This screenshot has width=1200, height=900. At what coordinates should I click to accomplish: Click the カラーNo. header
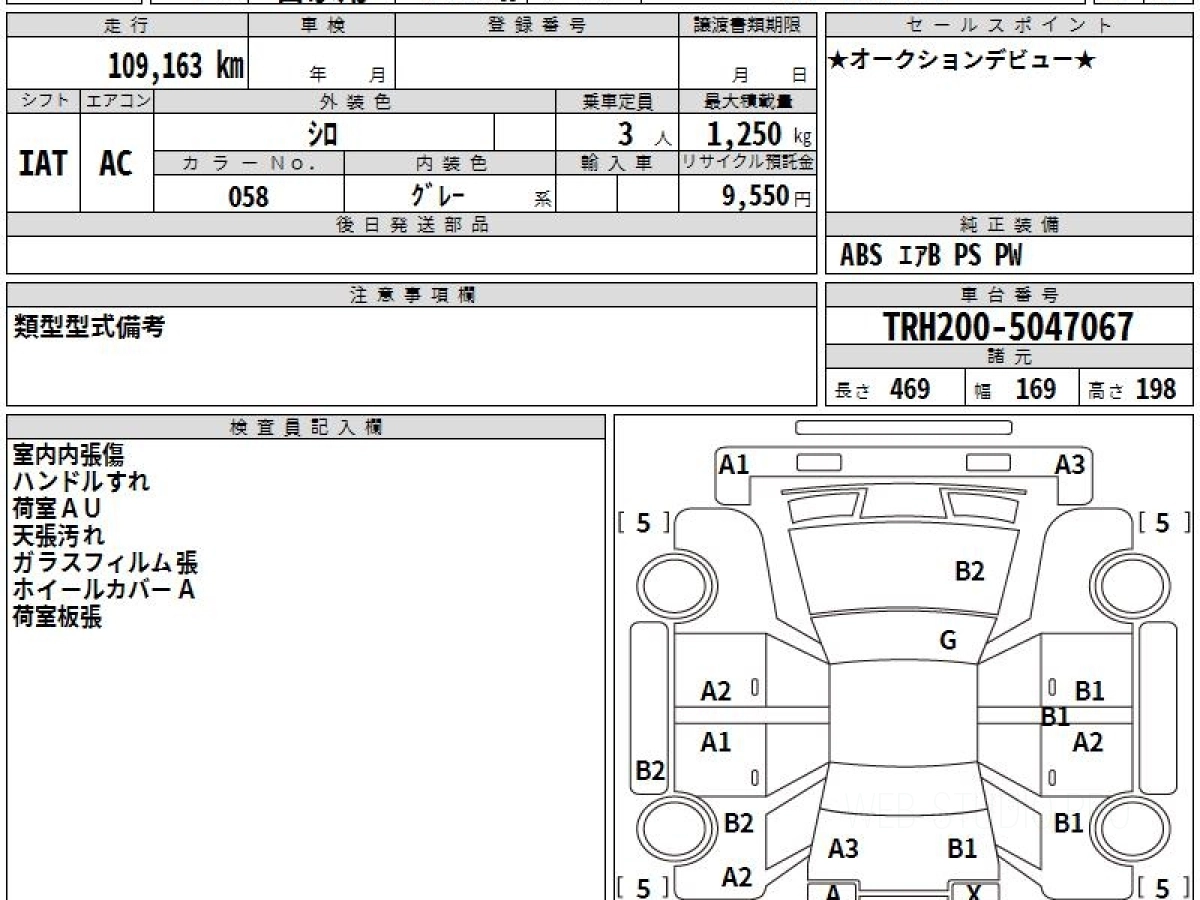(x=249, y=163)
